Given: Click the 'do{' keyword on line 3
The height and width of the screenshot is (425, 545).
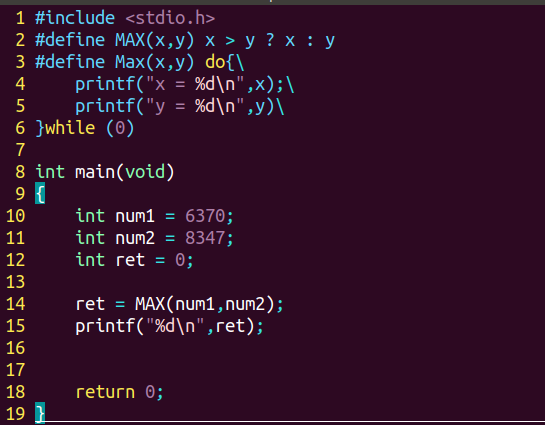Looking at the screenshot, I should tap(220, 62).
